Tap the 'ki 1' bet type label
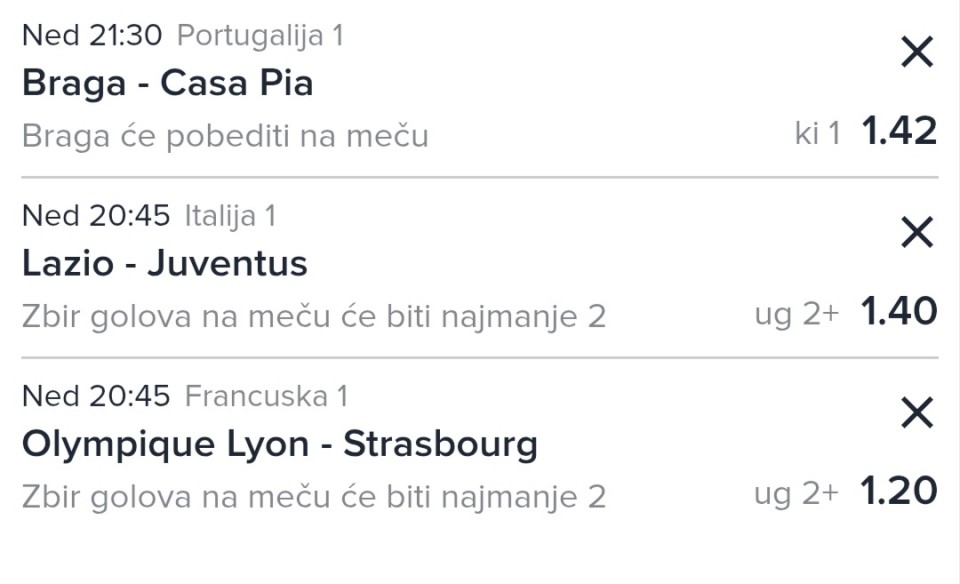The height and width of the screenshot is (584, 960). 817,134
